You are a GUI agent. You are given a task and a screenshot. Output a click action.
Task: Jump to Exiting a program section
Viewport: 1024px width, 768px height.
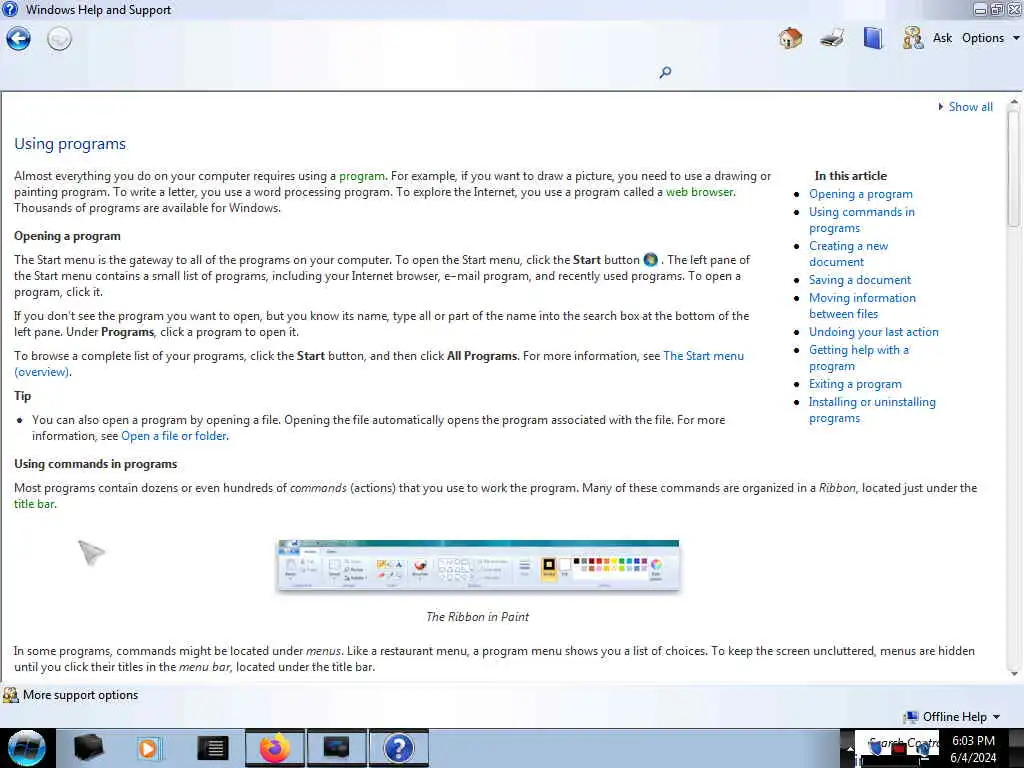coord(855,384)
